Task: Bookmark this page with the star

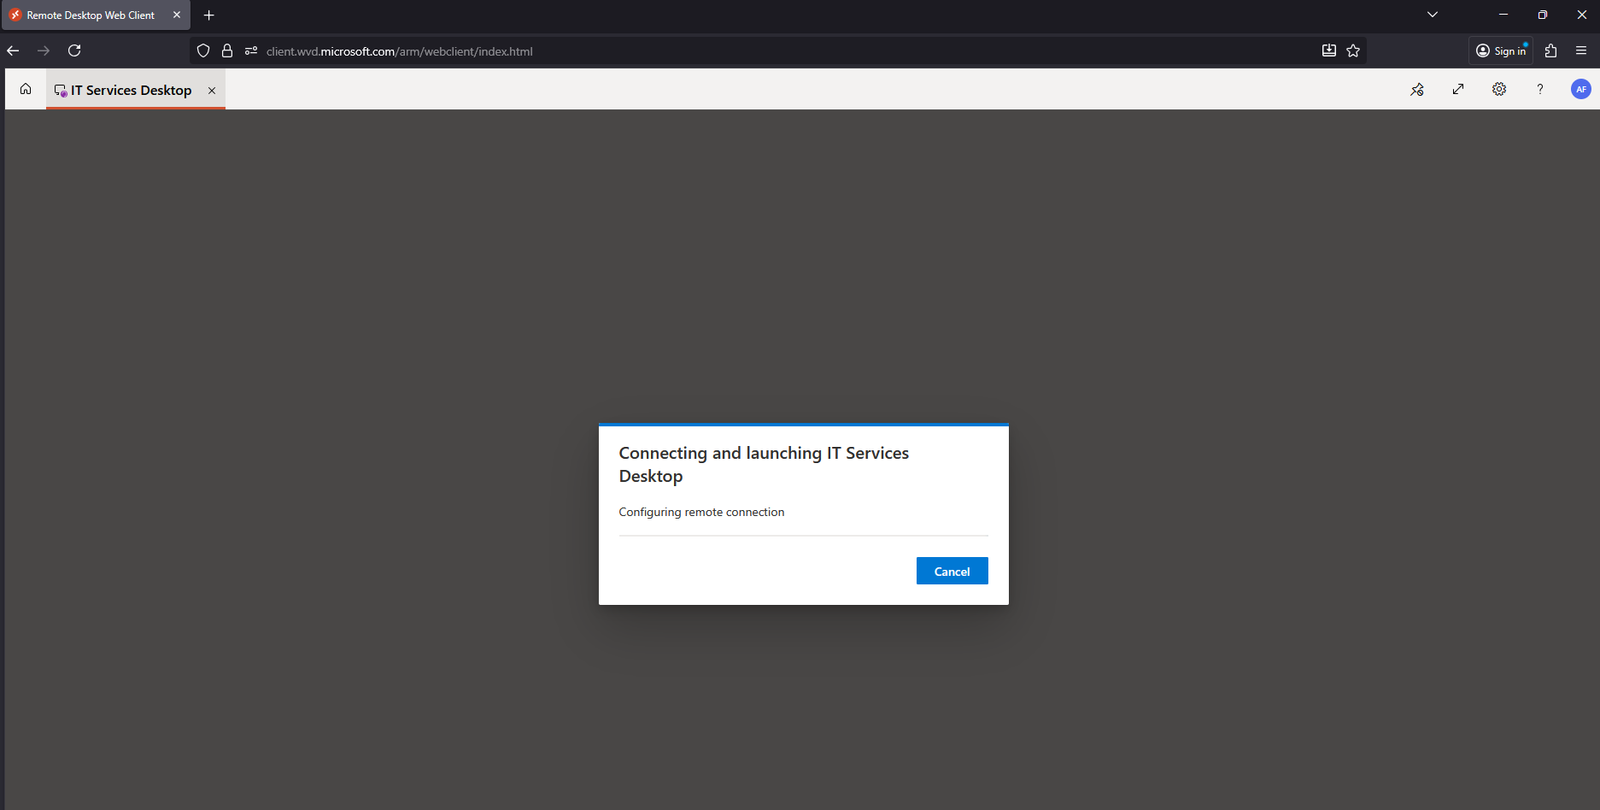Action: [x=1353, y=51]
